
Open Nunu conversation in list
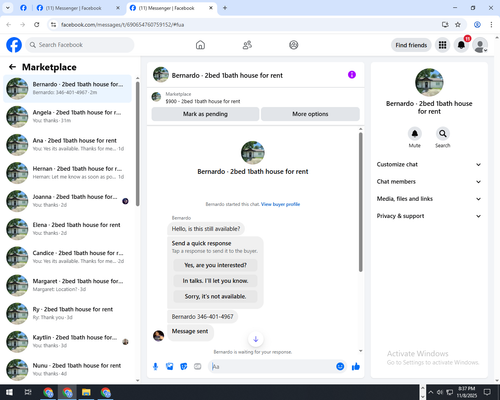pyautogui.click(x=67, y=370)
